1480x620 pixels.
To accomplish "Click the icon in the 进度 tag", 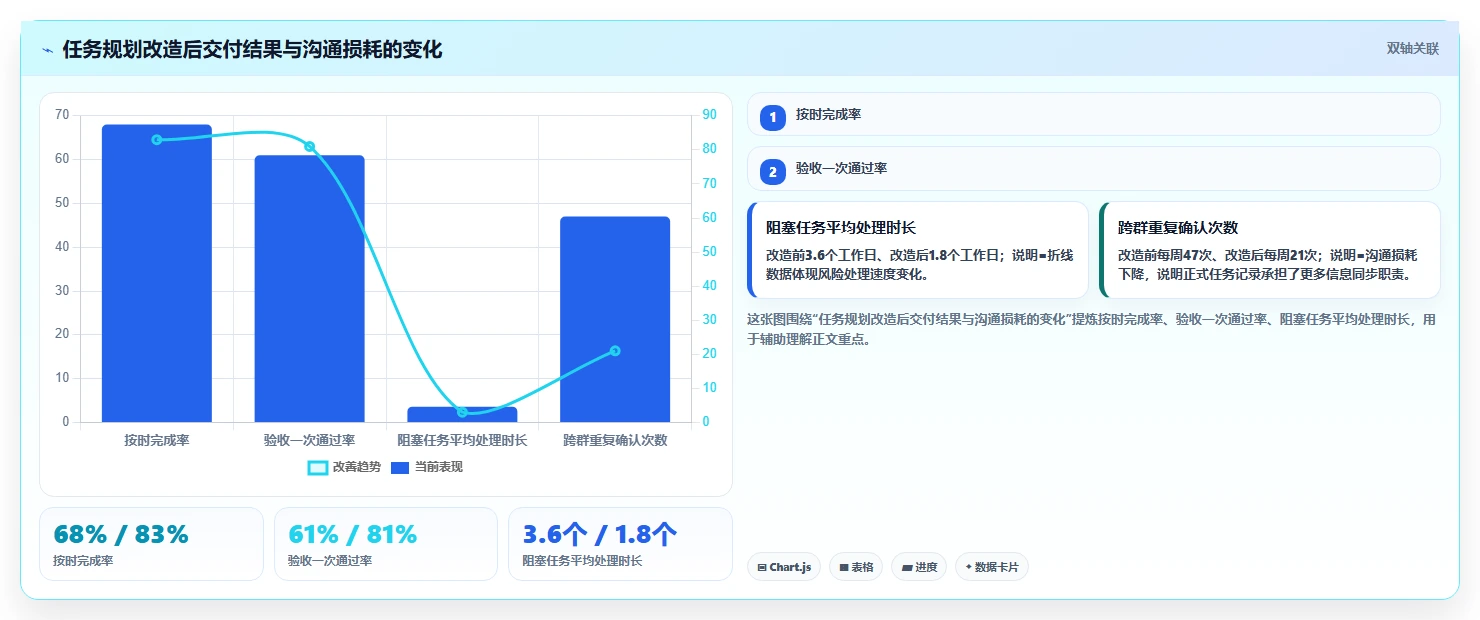I will point(907,567).
